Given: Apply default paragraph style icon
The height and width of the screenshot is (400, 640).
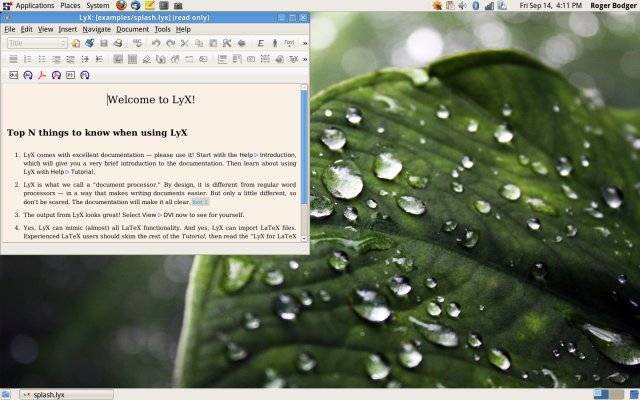Looking at the screenshot, I should [13, 59].
